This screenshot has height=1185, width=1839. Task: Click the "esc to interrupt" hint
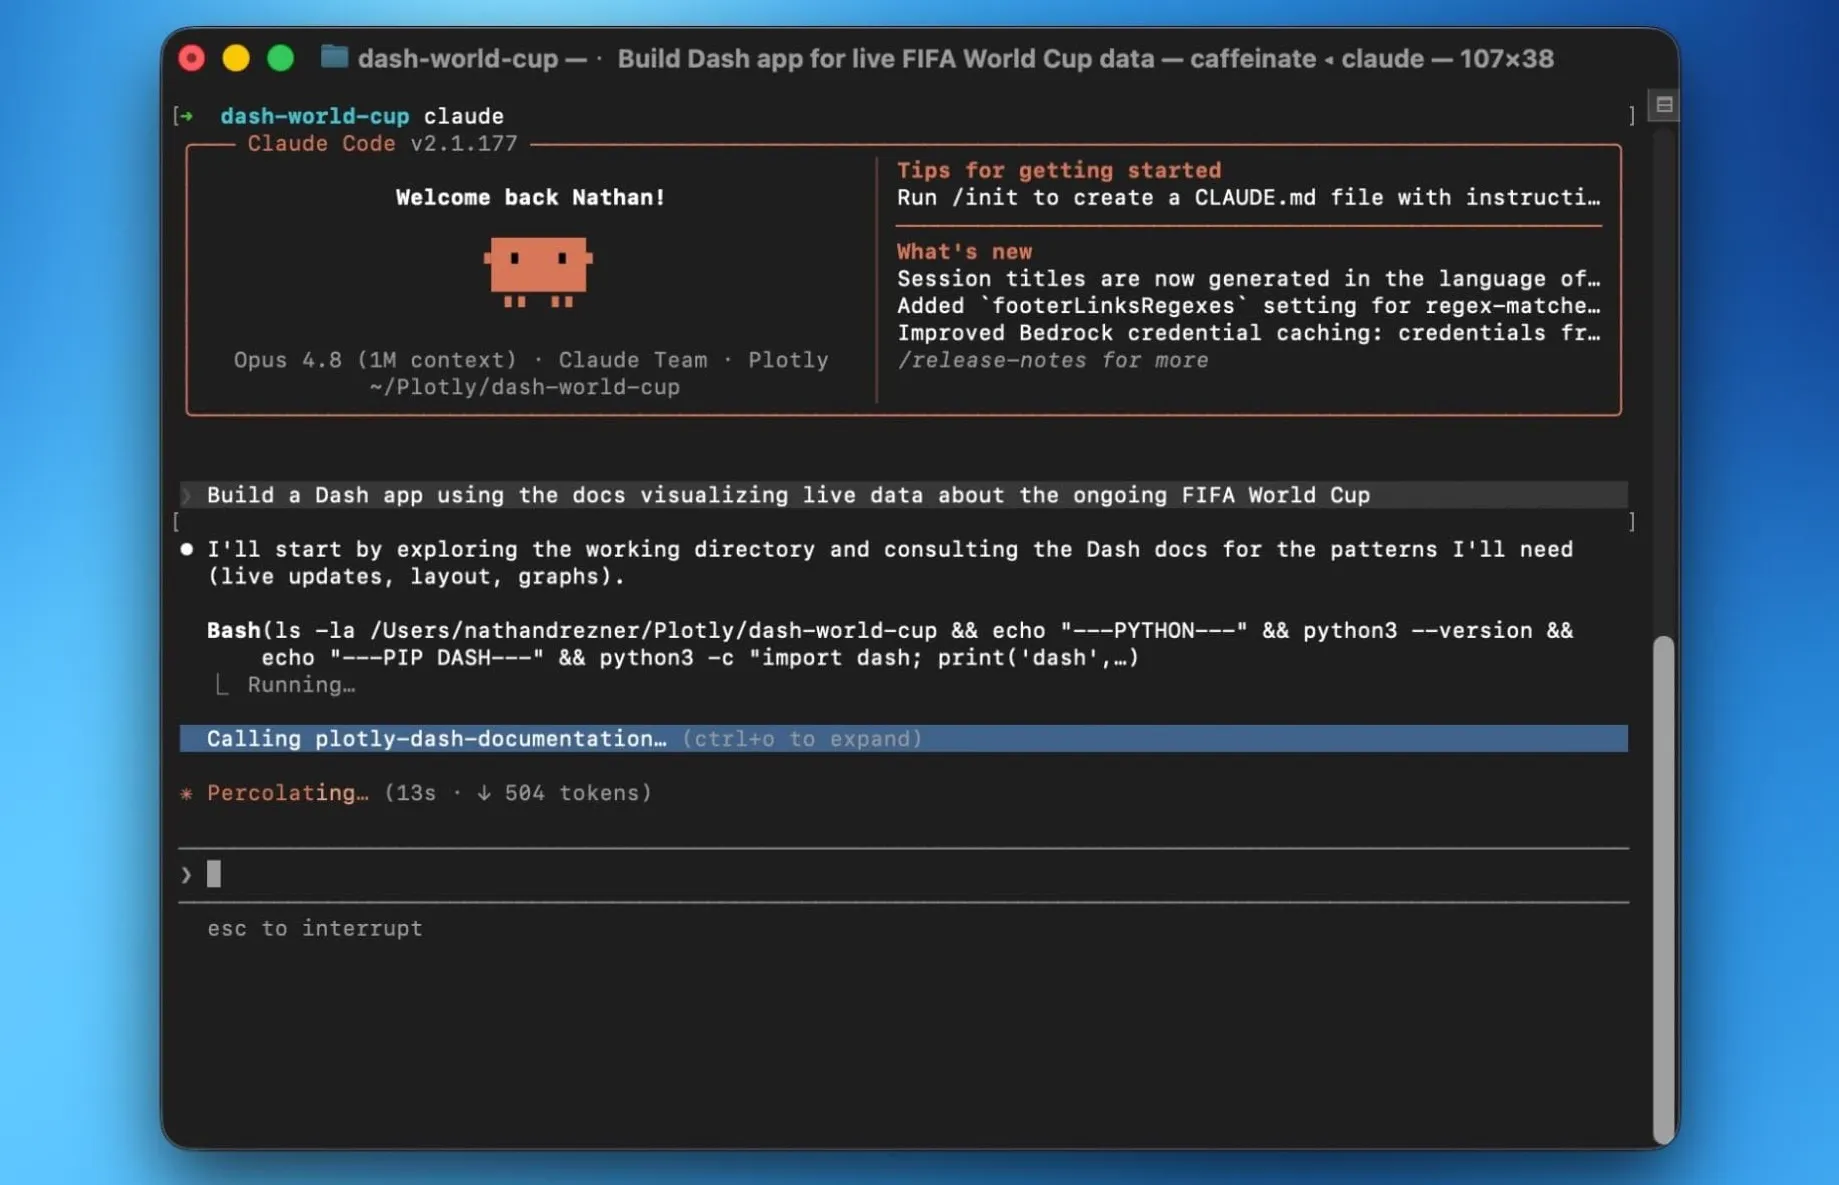click(315, 929)
